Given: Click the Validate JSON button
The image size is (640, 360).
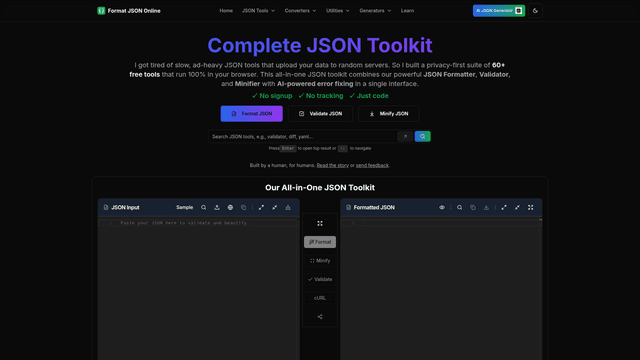Looking at the screenshot, I should click(320, 113).
